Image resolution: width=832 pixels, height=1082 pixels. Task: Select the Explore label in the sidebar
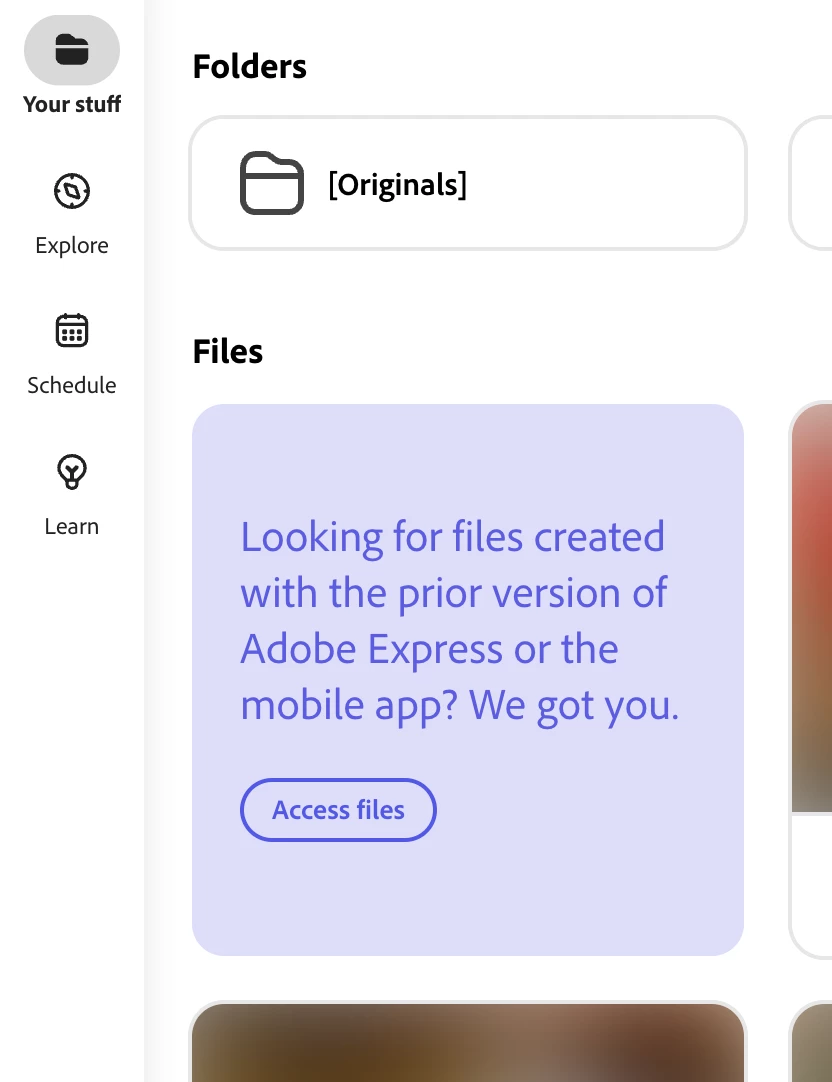[72, 246]
